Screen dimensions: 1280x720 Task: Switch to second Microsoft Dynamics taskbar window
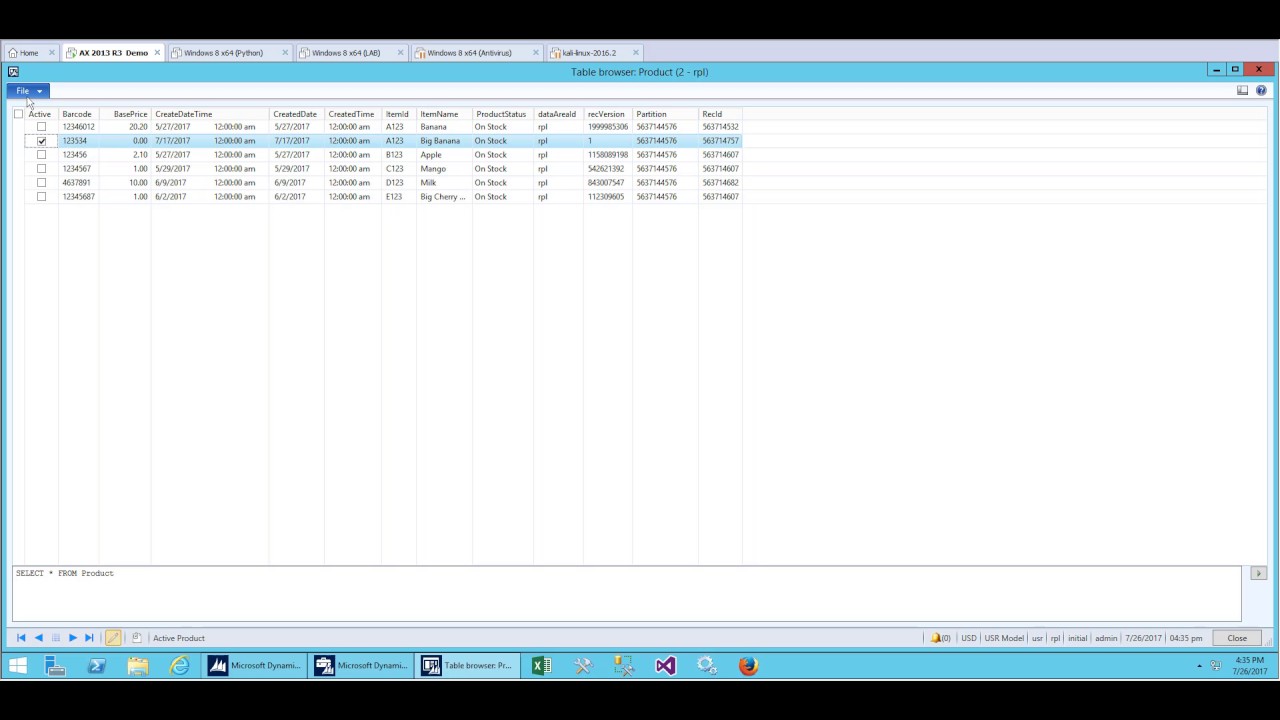(x=360, y=665)
